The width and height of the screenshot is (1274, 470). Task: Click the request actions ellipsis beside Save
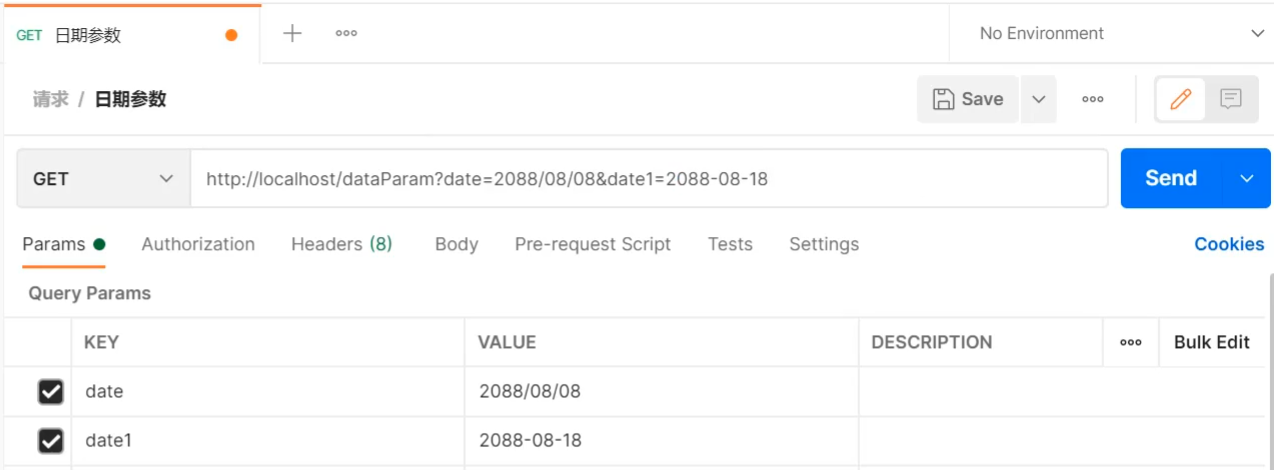pyautogui.click(x=1093, y=99)
